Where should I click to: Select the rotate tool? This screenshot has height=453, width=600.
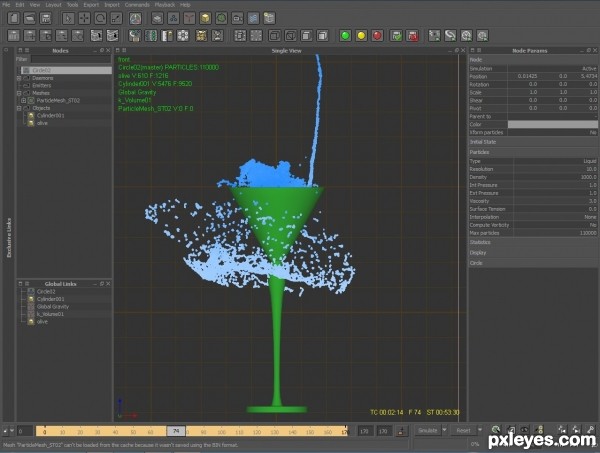pyautogui.click(x=100, y=18)
